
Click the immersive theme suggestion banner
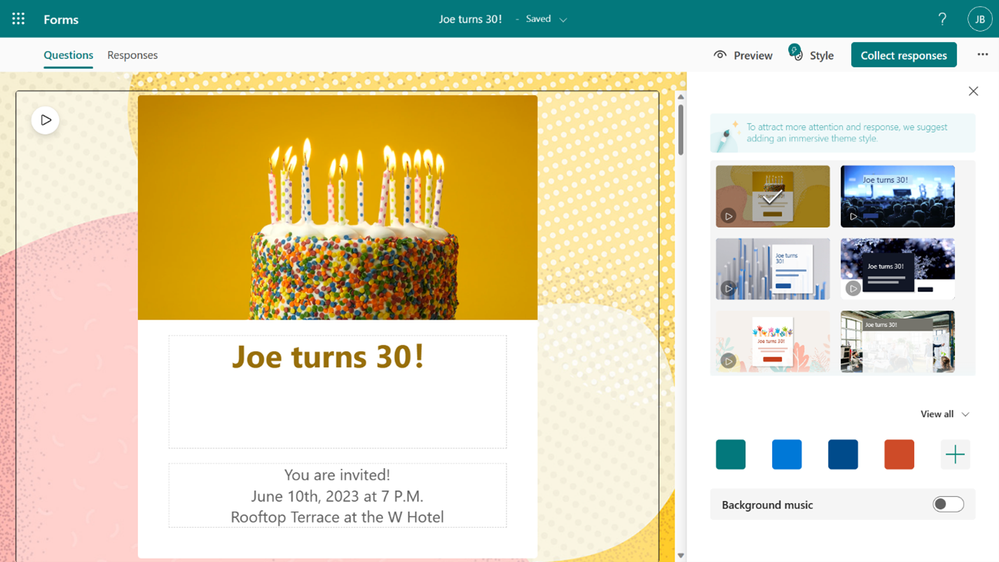click(x=843, y=133)
